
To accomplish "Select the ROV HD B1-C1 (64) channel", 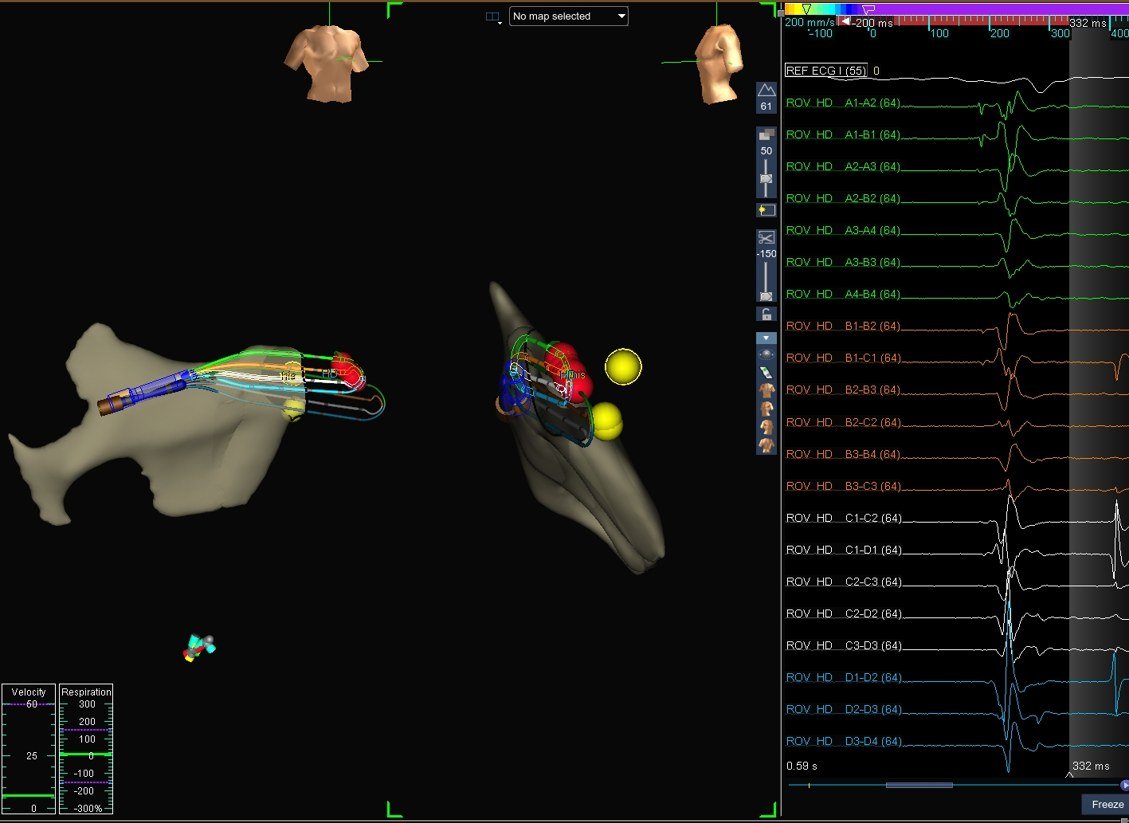I will [843, 358].
